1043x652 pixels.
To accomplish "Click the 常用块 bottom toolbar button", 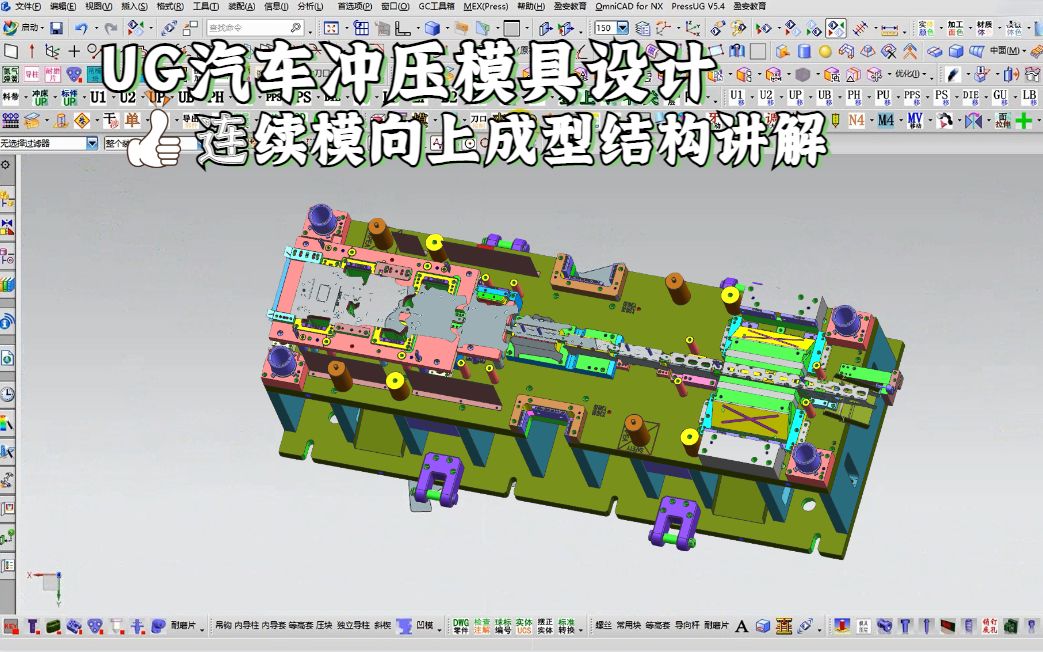I will tap(628, 625).
